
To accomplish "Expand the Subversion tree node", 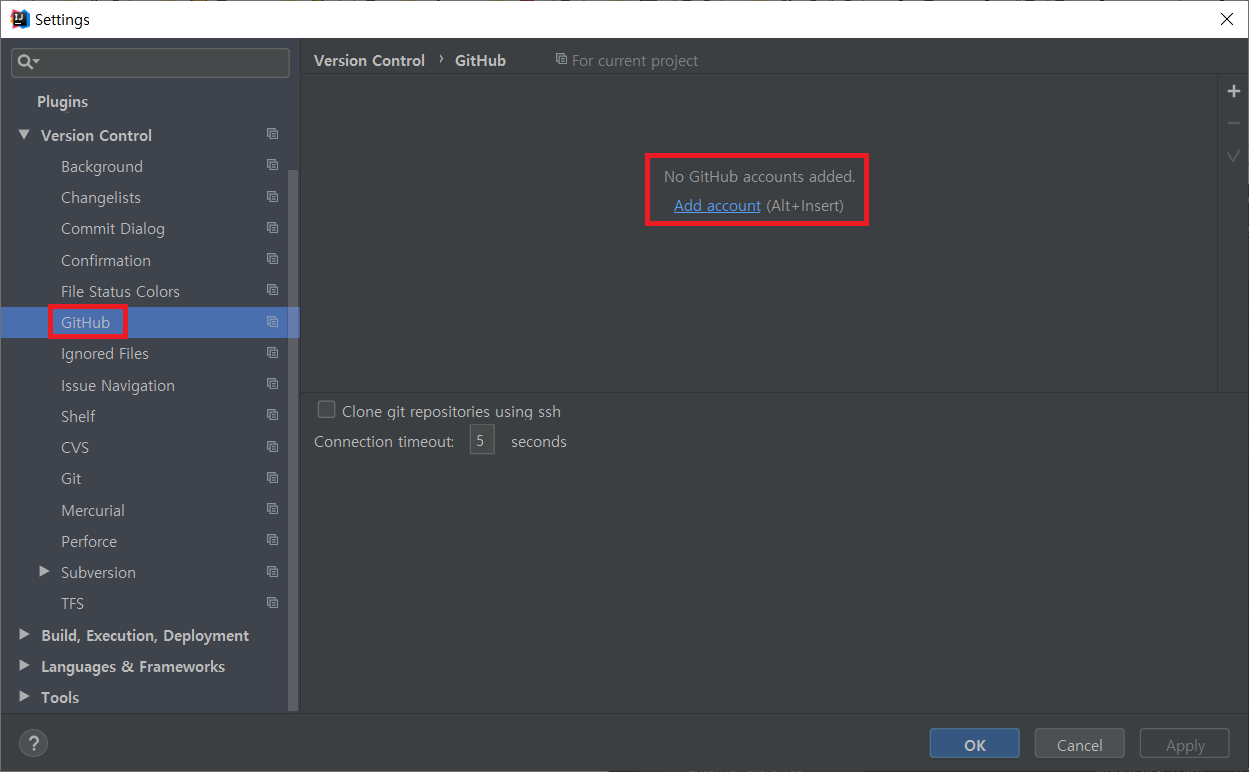I will click(x=44, y=572).
